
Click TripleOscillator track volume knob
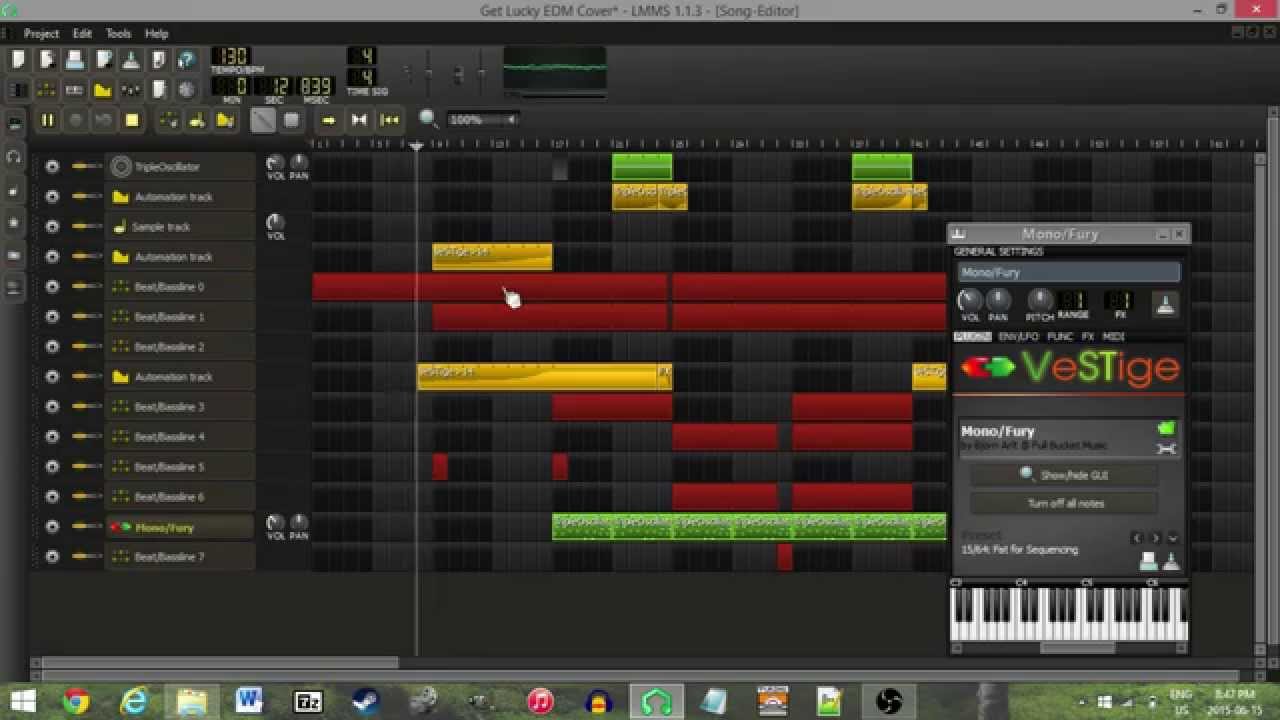(274, 163)
